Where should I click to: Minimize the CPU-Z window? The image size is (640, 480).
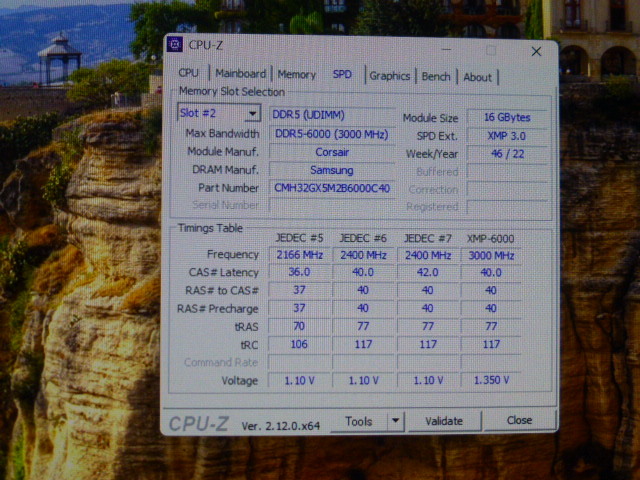tap(447, 50)
